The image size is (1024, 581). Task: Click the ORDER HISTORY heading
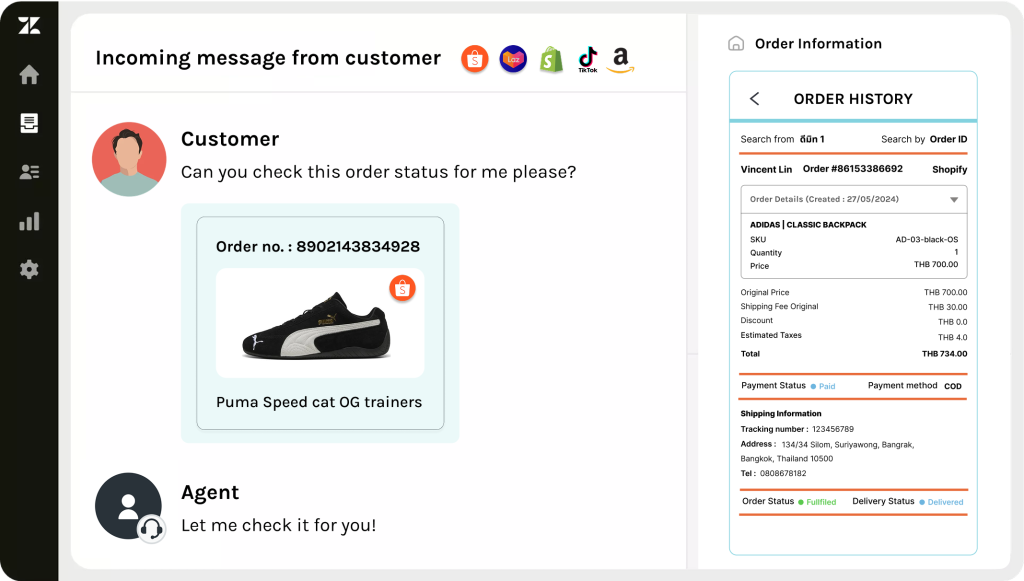point(853,99)
